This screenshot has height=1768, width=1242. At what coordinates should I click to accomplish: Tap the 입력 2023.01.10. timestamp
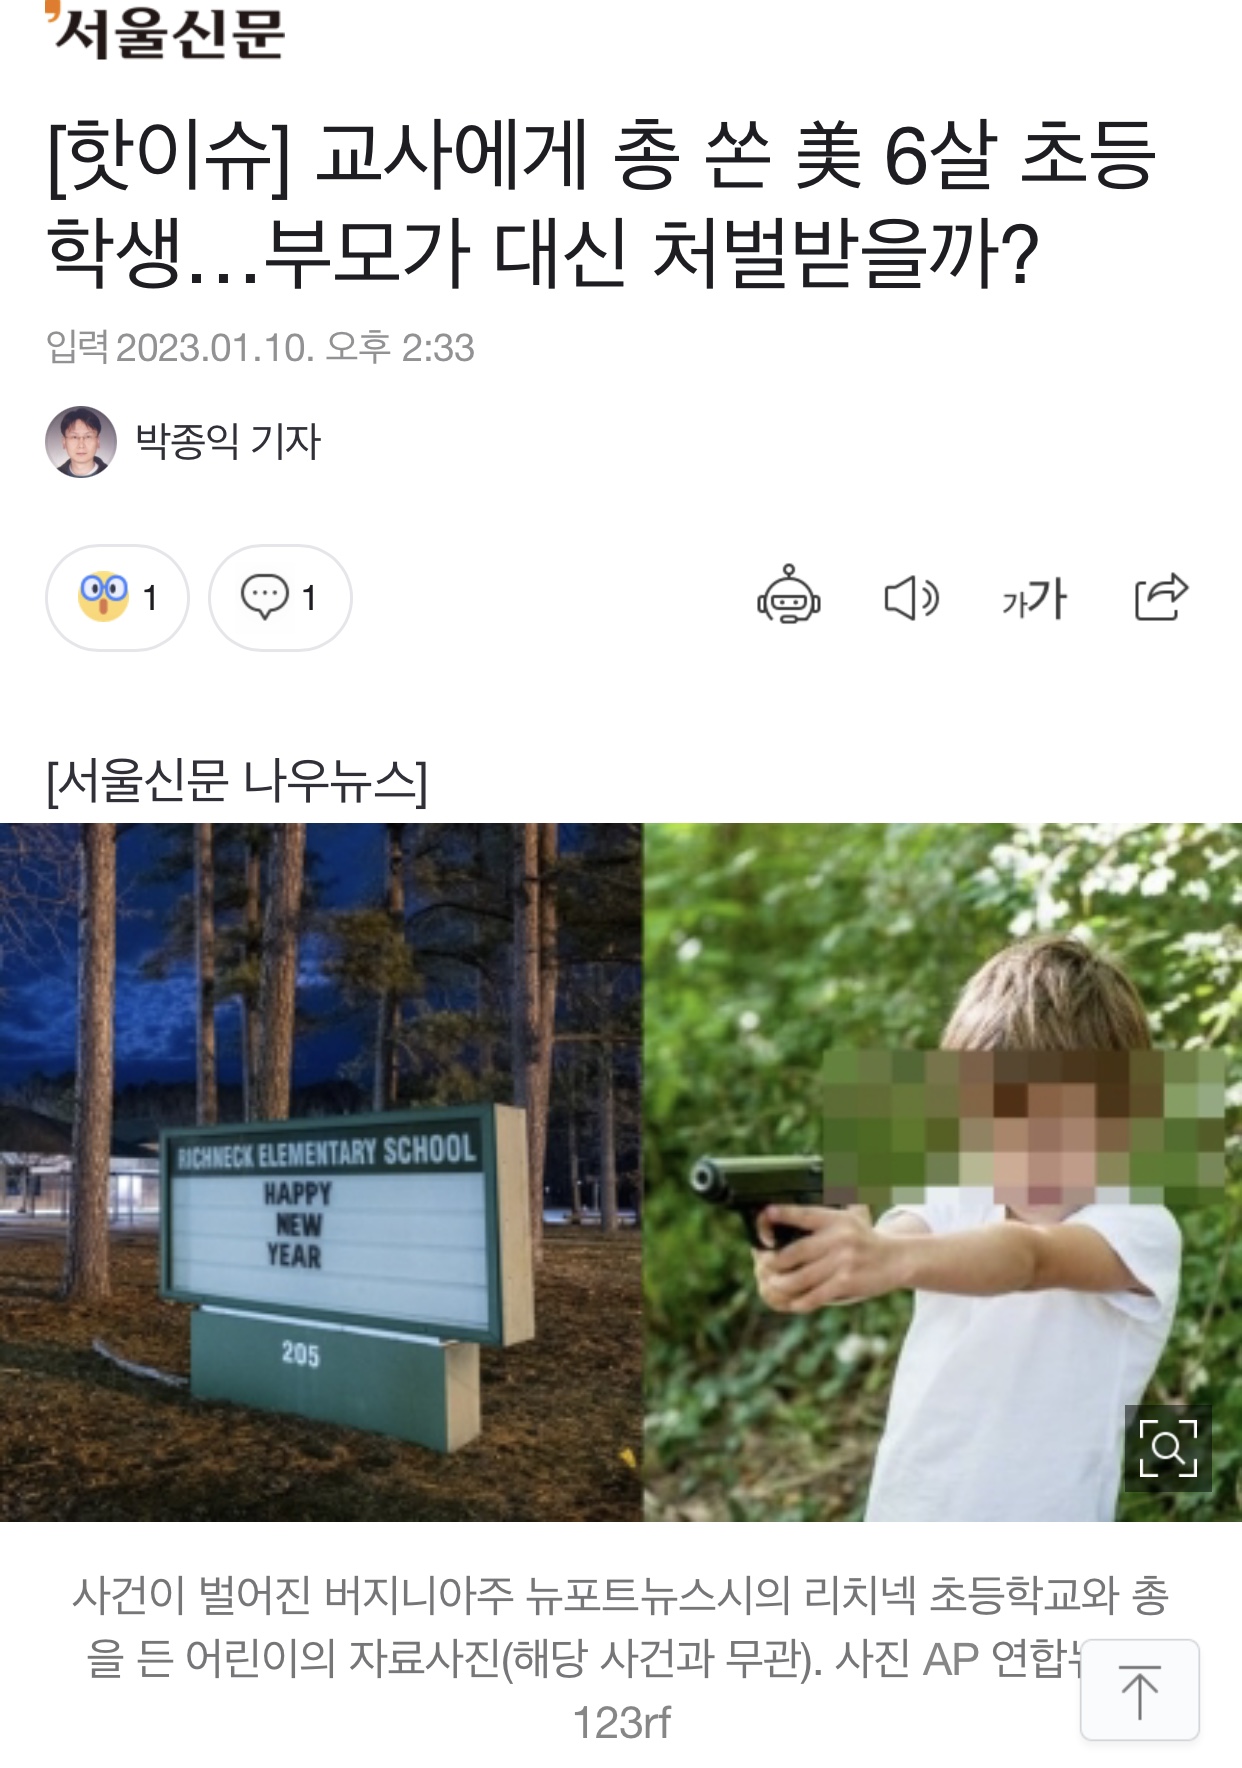260,347
